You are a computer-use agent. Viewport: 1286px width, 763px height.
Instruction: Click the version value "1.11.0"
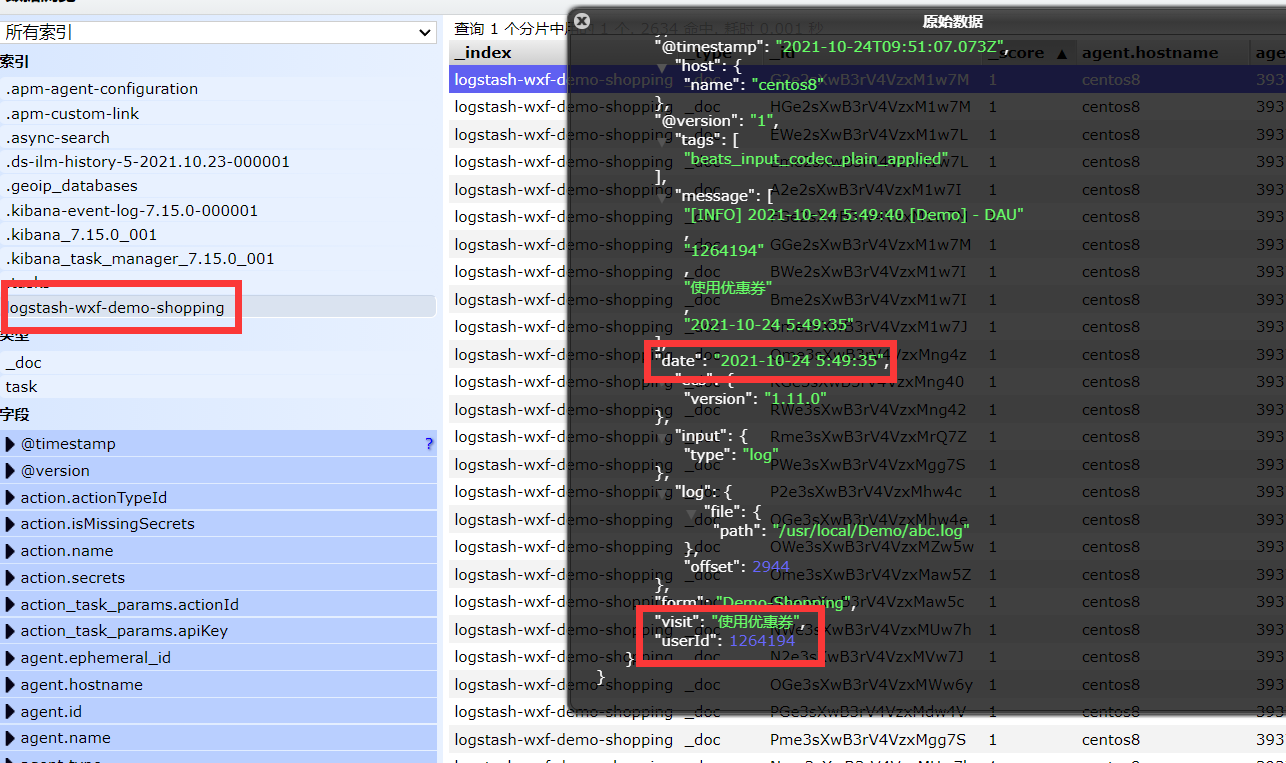(795, 398)
